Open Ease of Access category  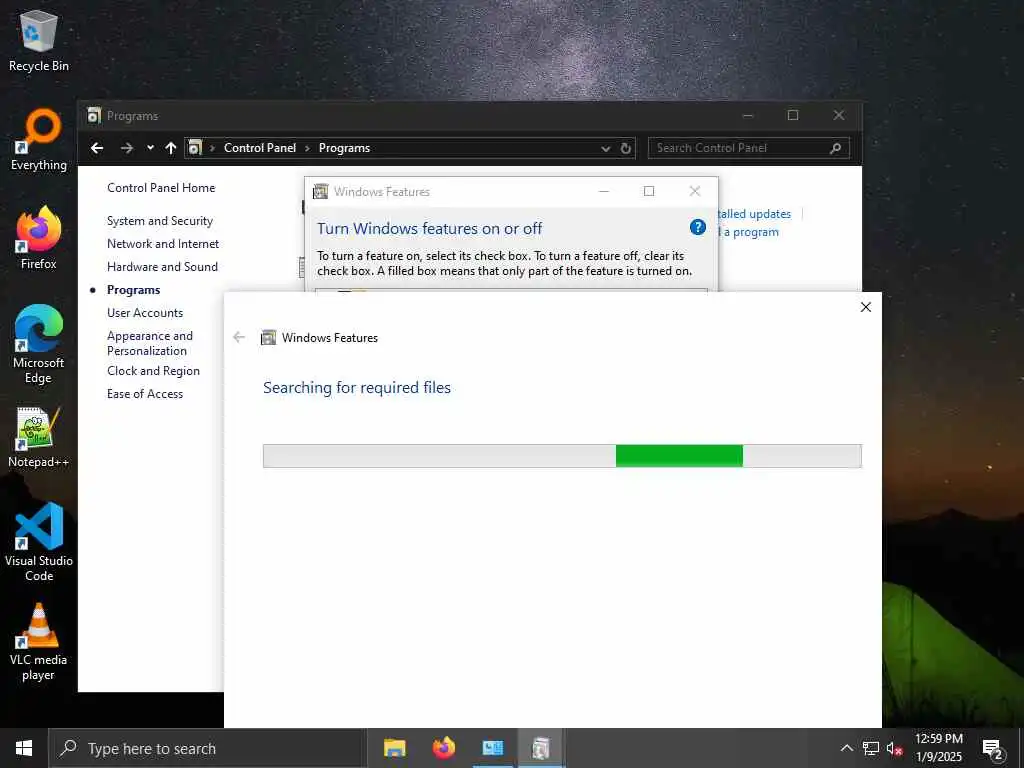point(145,394)
